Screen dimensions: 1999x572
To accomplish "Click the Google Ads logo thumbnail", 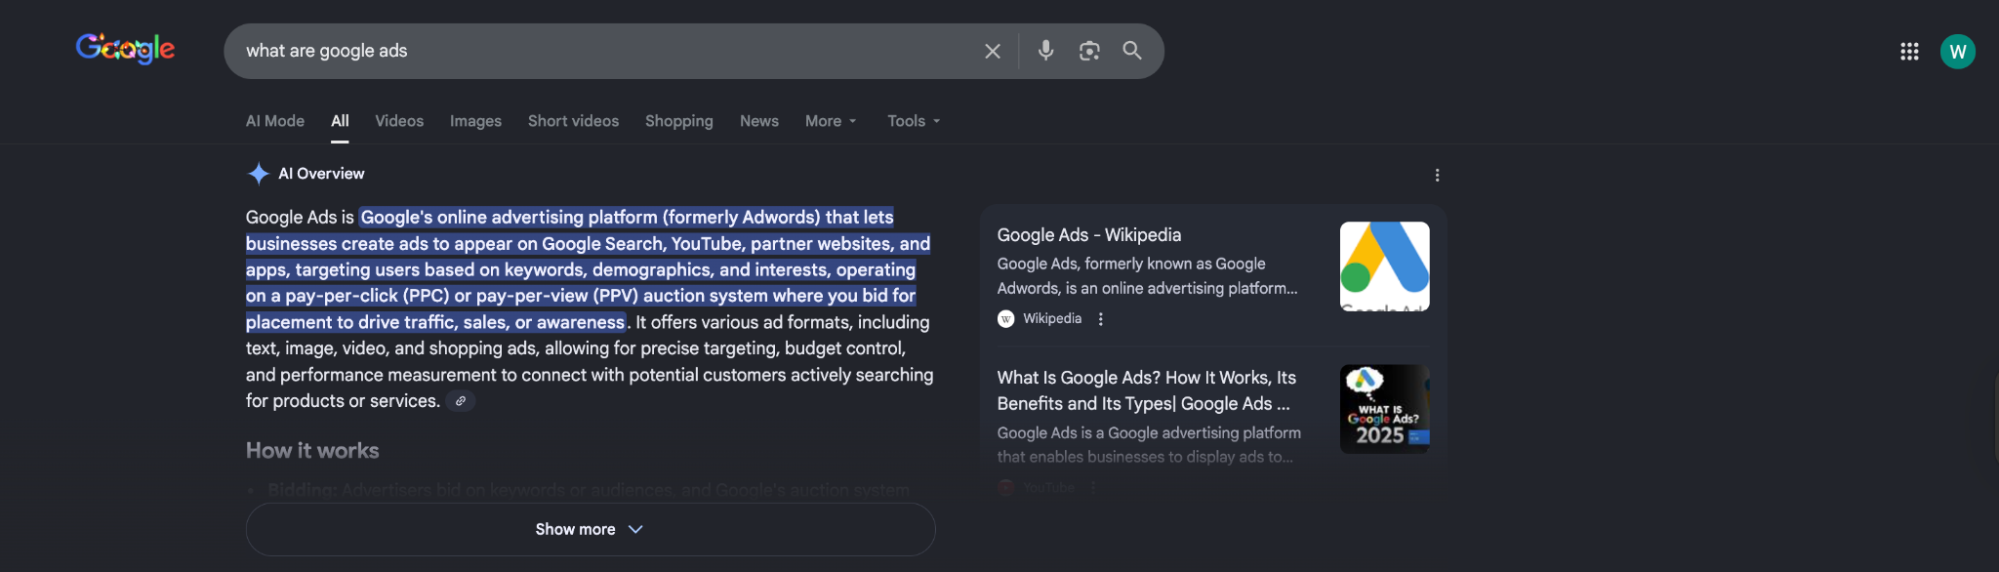I will 1384,266.
